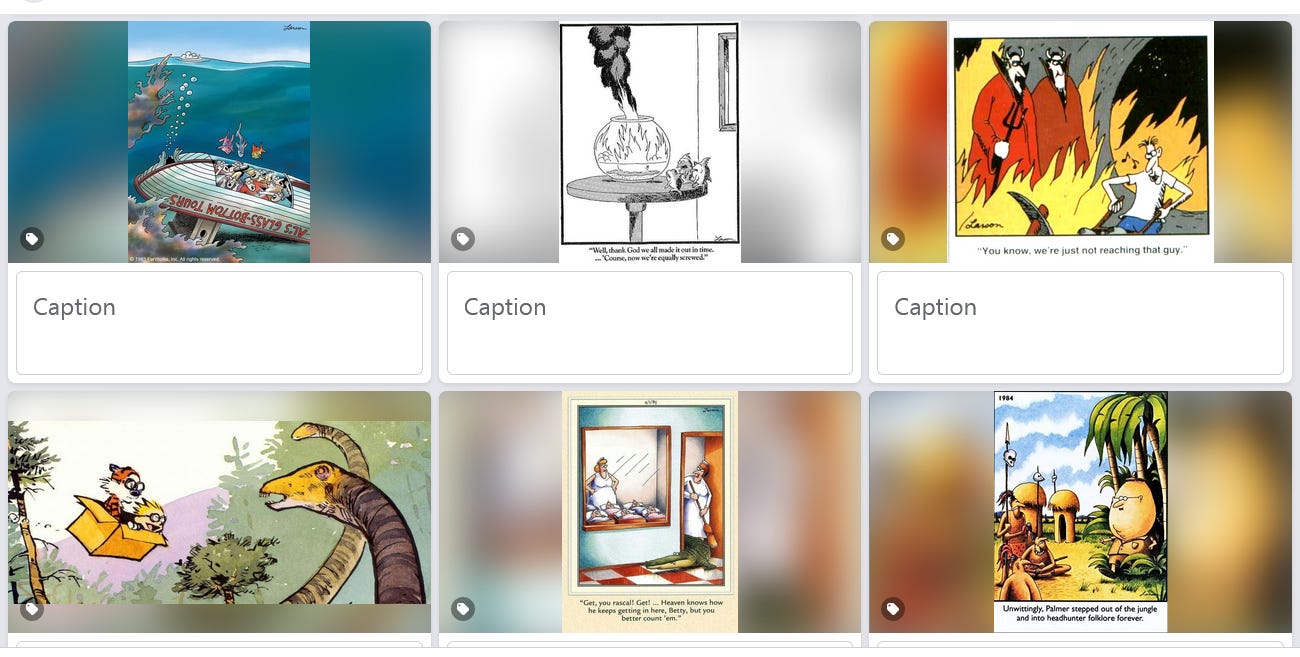Open tags for the burning fishbowl comic

462,239
